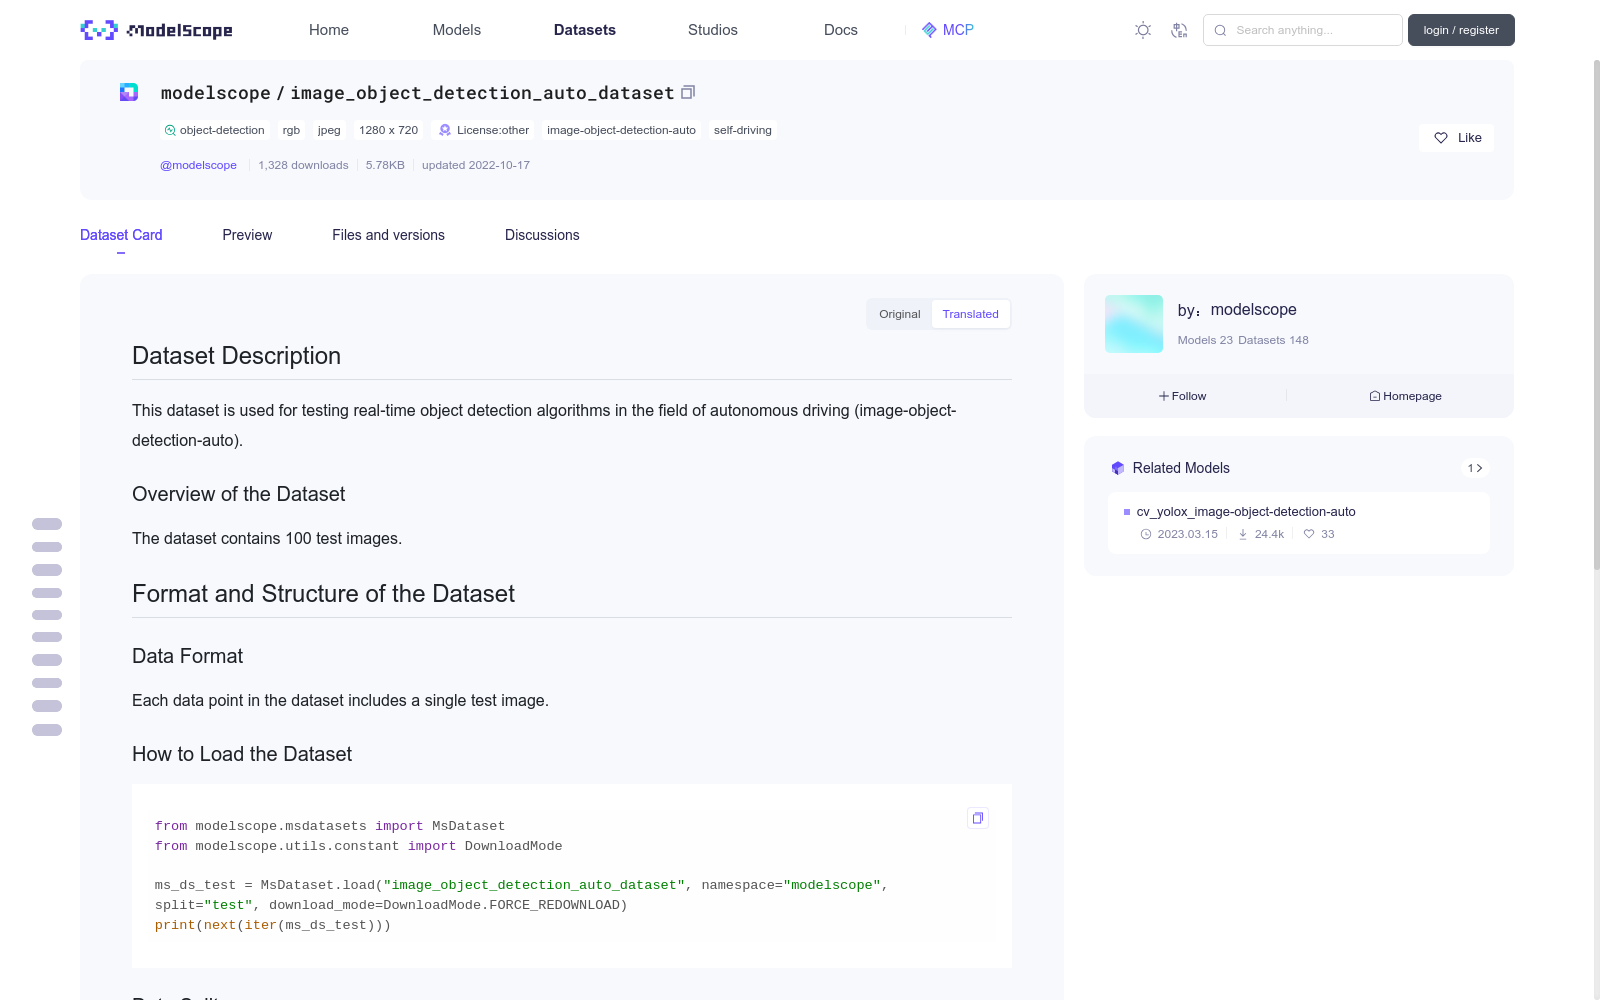Click the Dataset Description heading
This screenshot has height=1000, width=1600.
[236, 356]
